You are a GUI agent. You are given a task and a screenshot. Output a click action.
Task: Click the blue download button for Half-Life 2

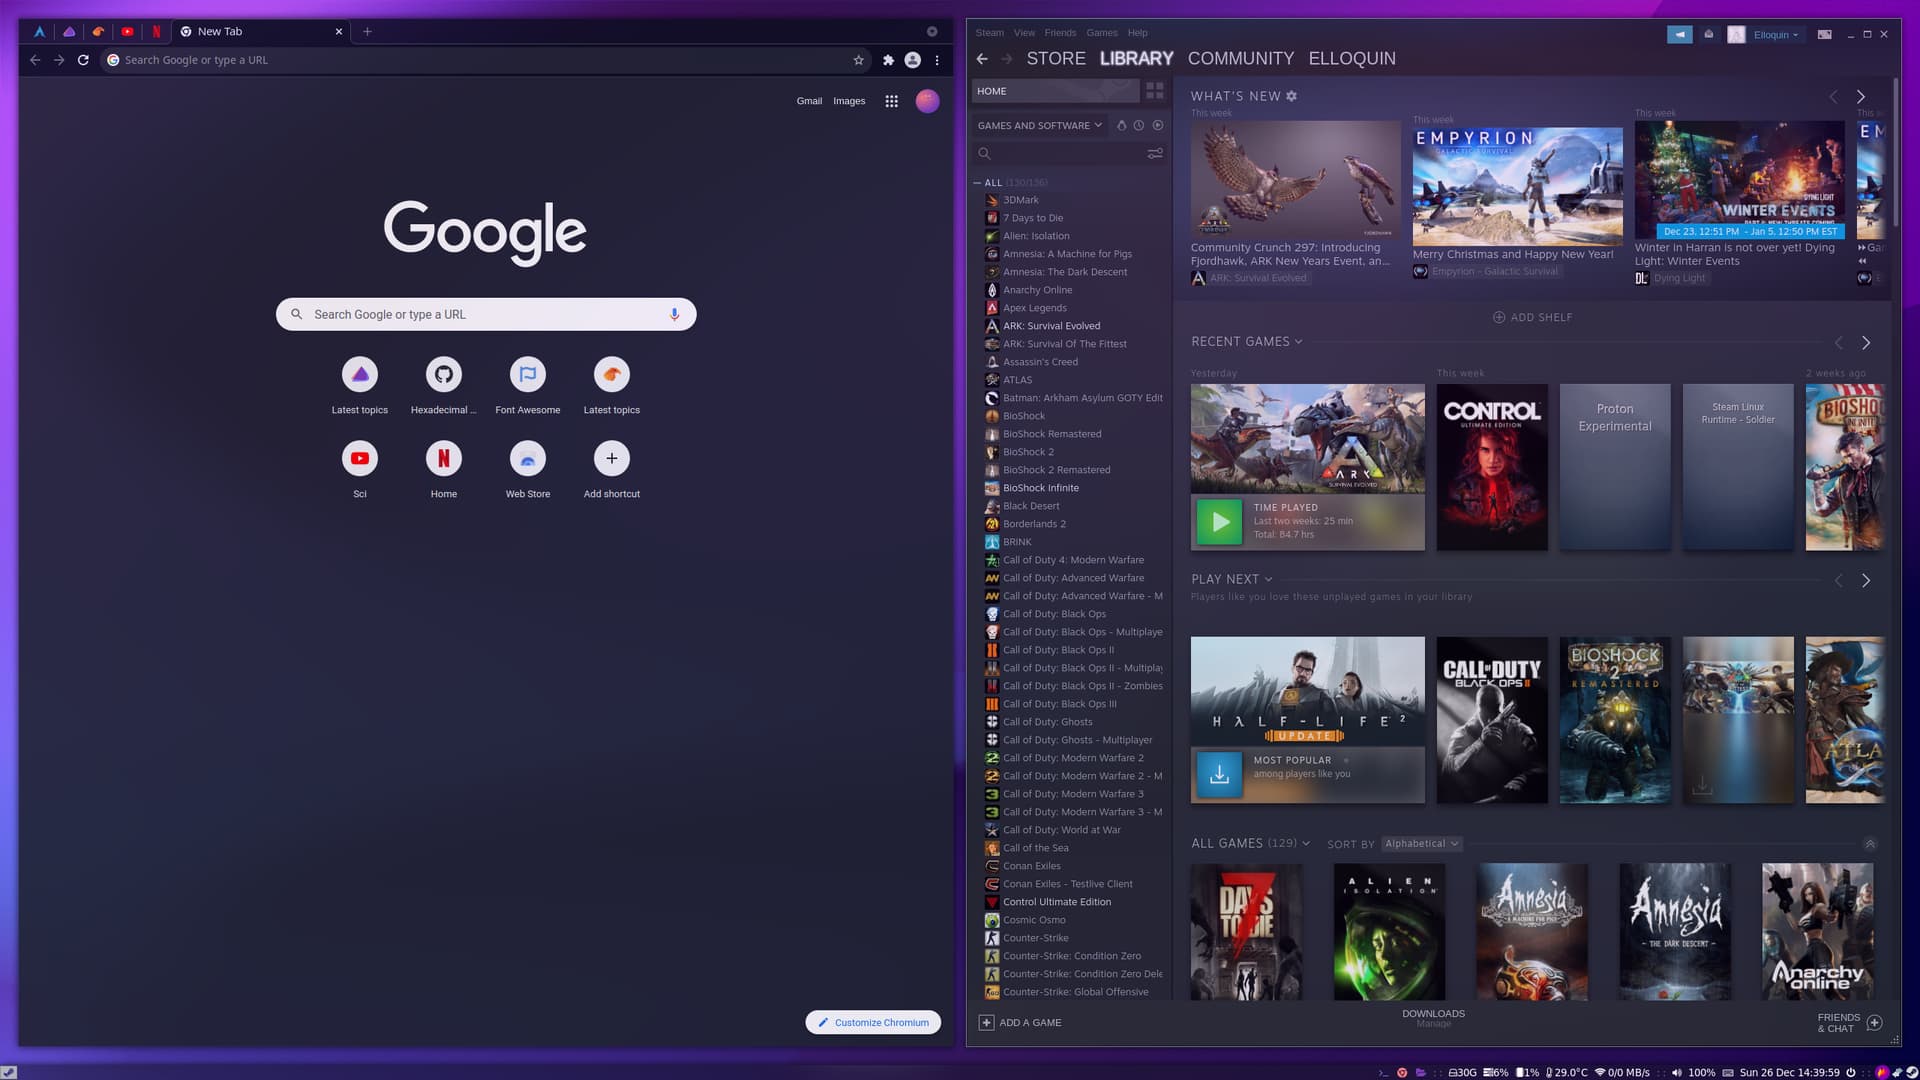pos(1219,774)
